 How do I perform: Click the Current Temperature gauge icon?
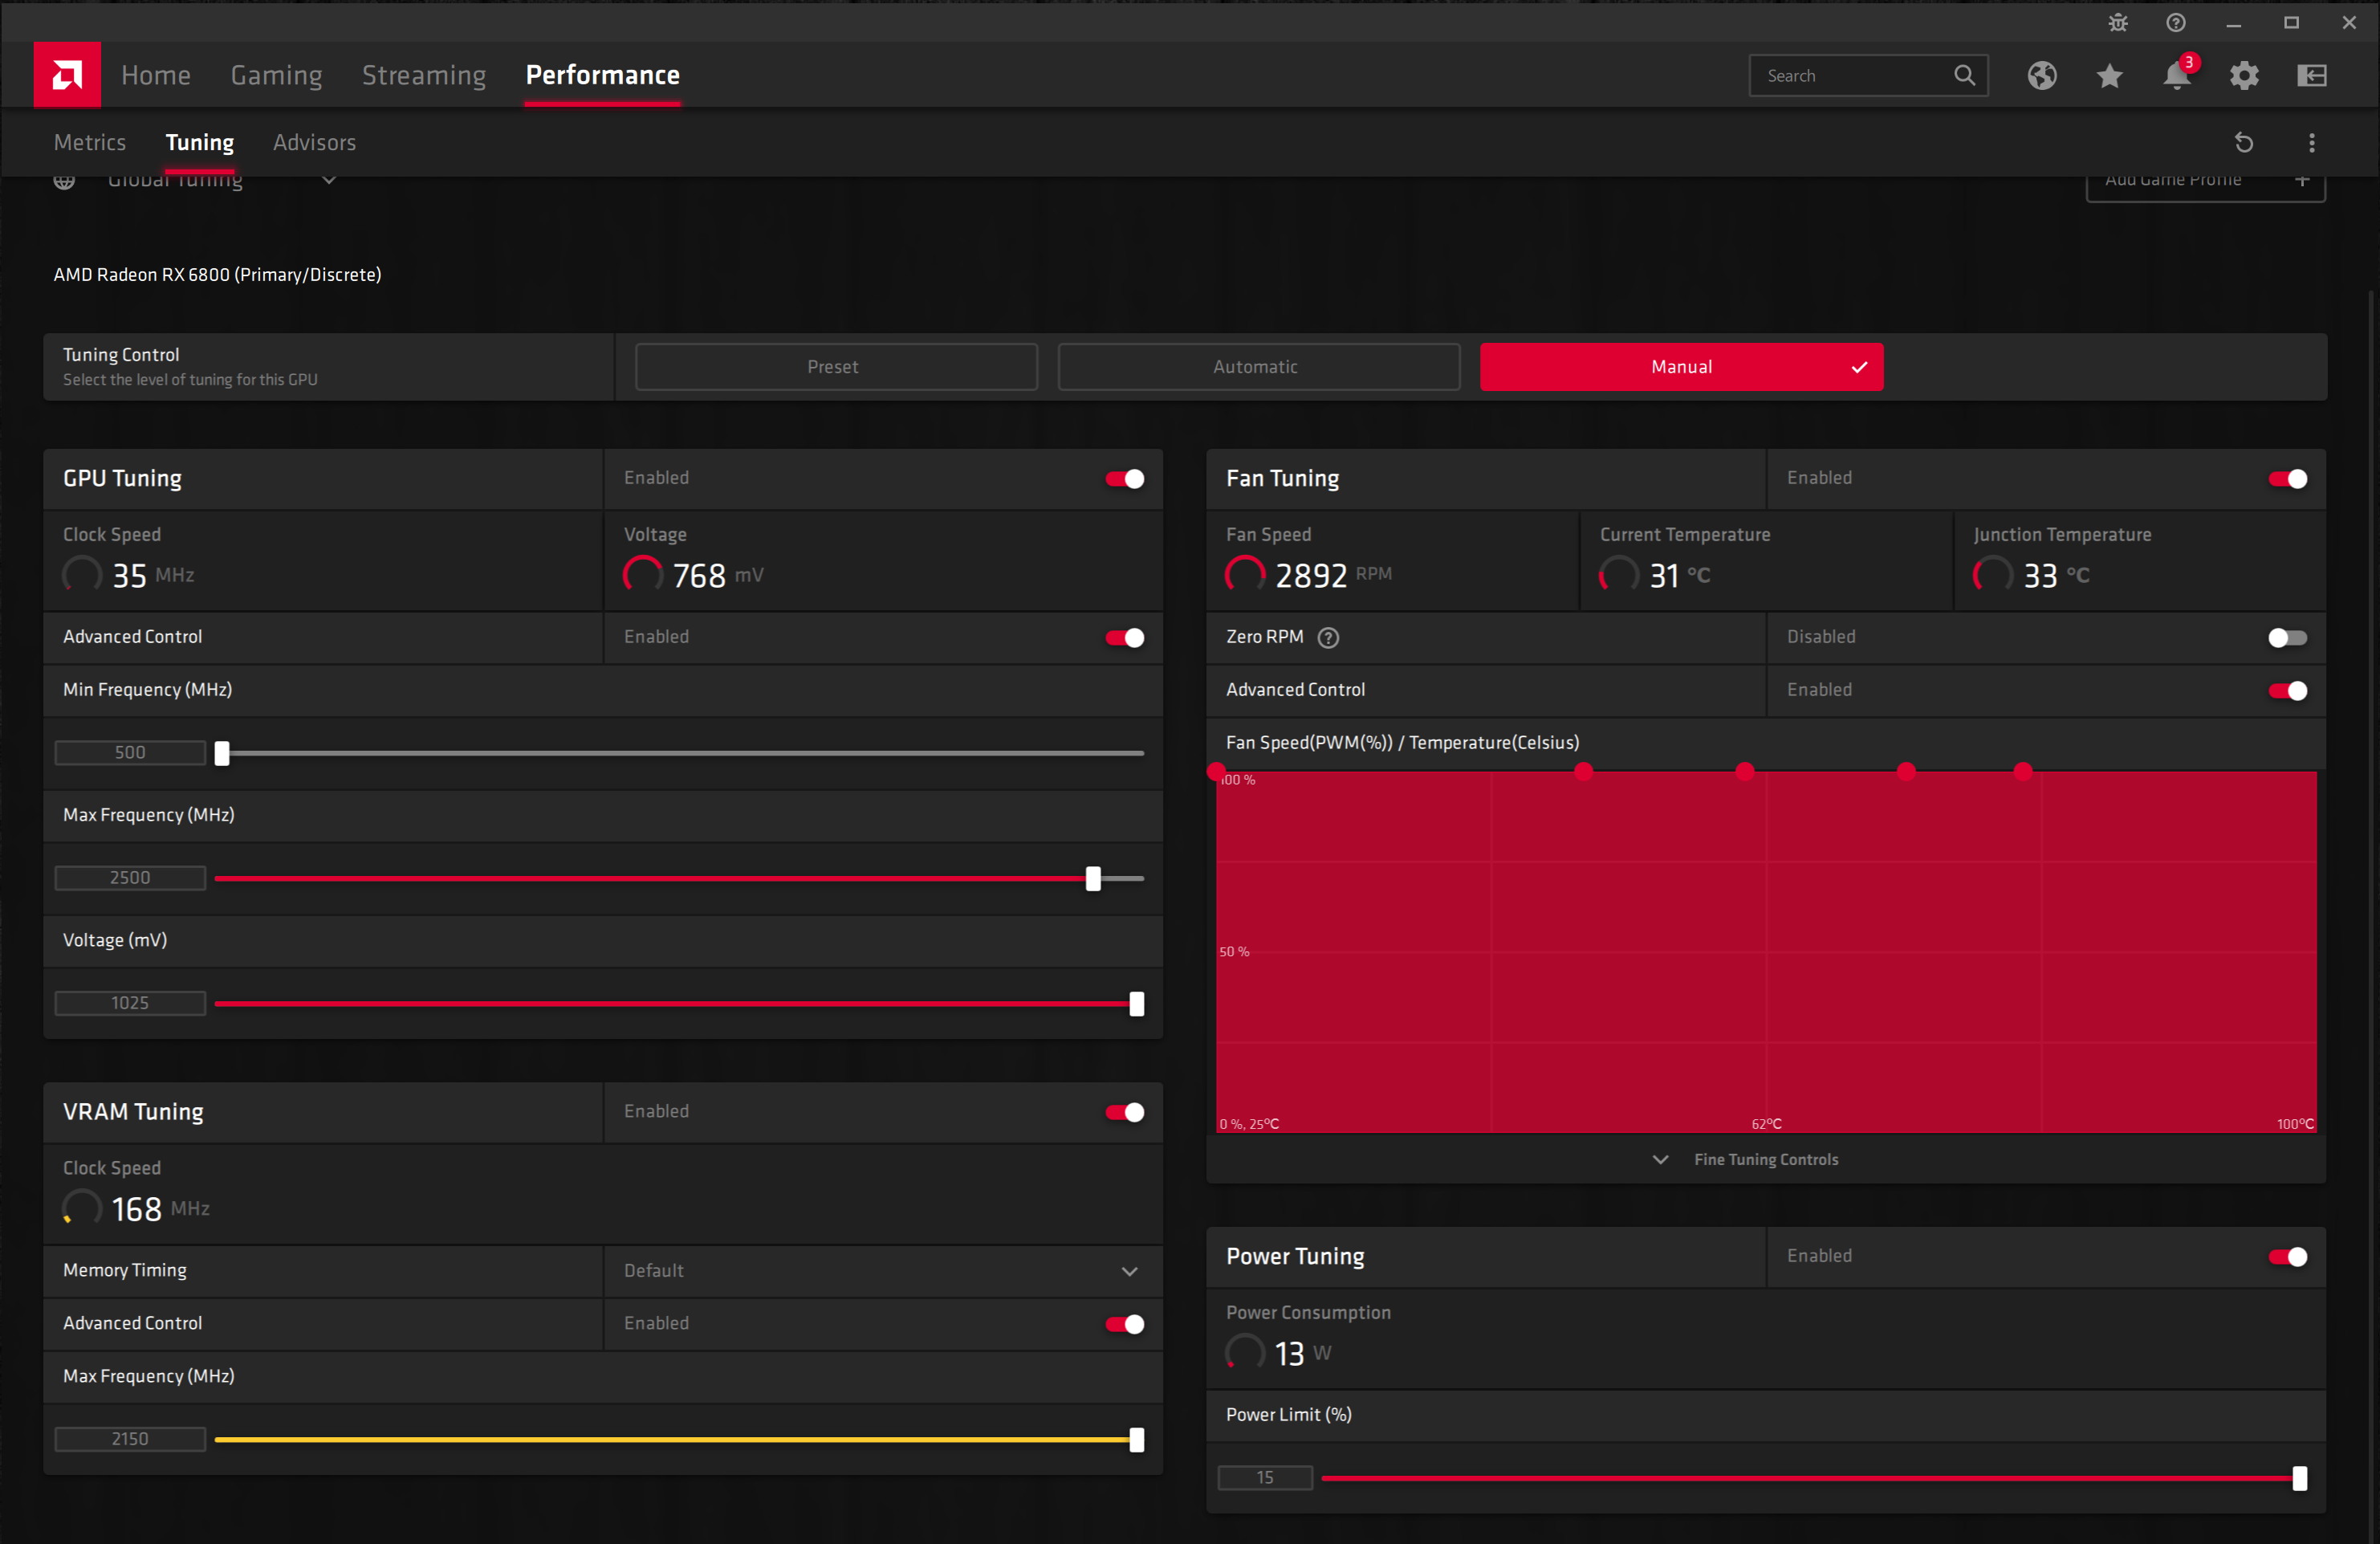tap(1619, 574)
